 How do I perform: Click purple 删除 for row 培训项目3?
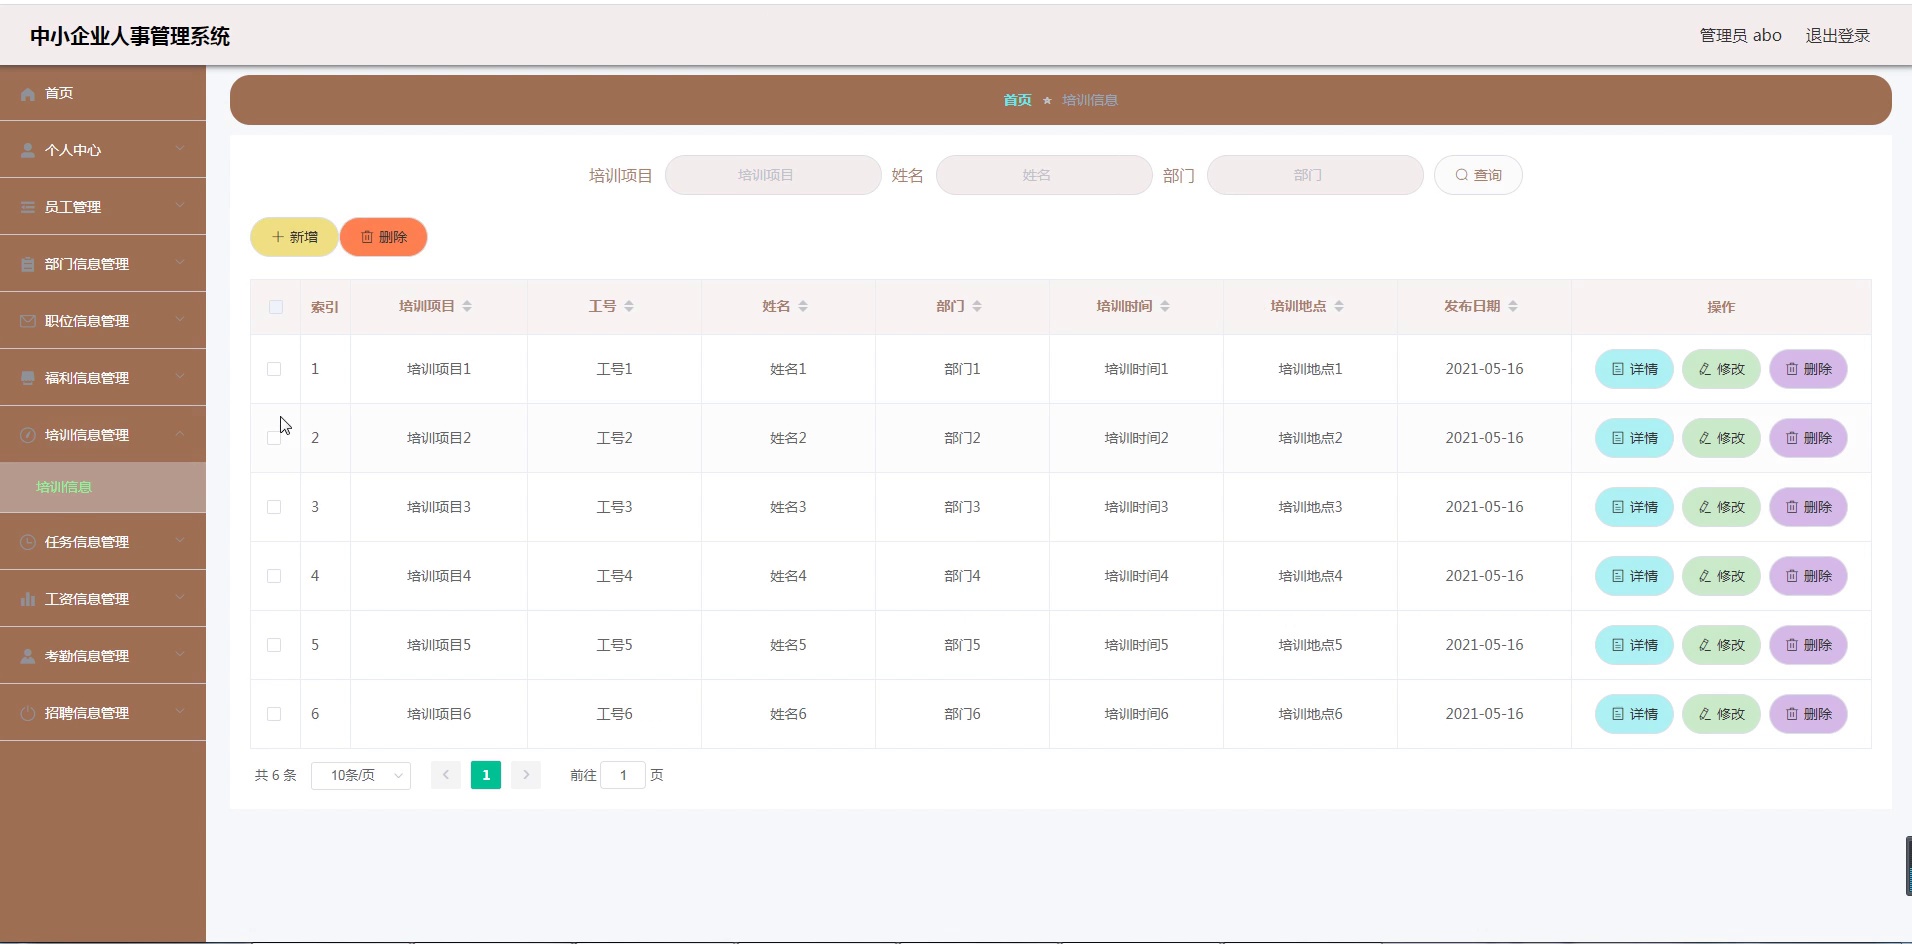(x=1808, y=507)
